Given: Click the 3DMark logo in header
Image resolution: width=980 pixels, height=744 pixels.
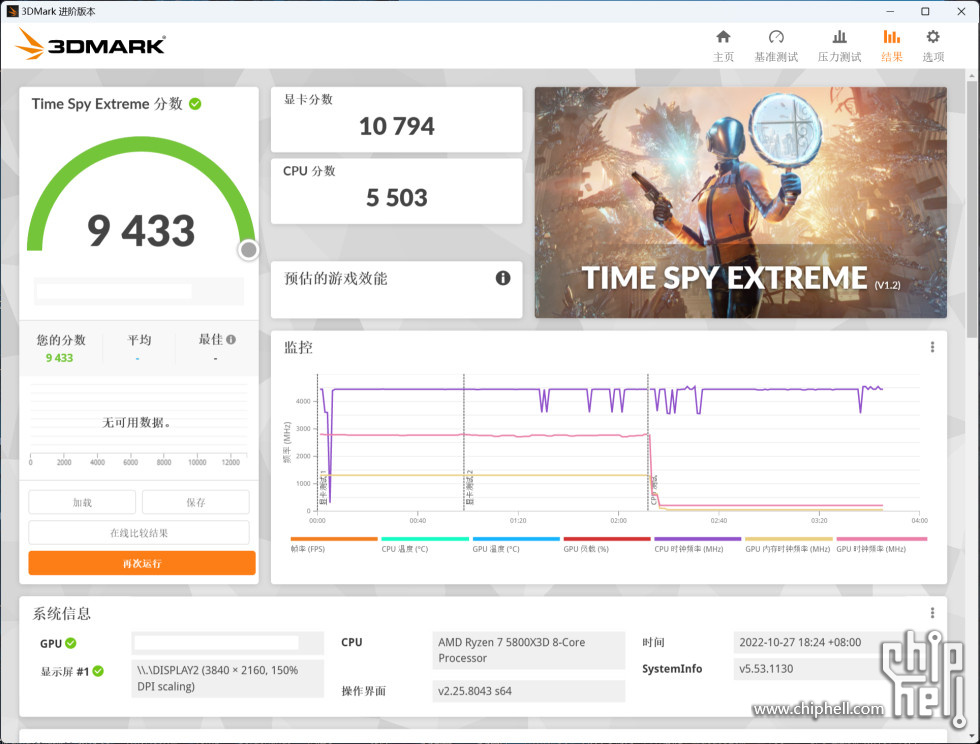Looking at the screenshot, I should click(x=91, y=44).
